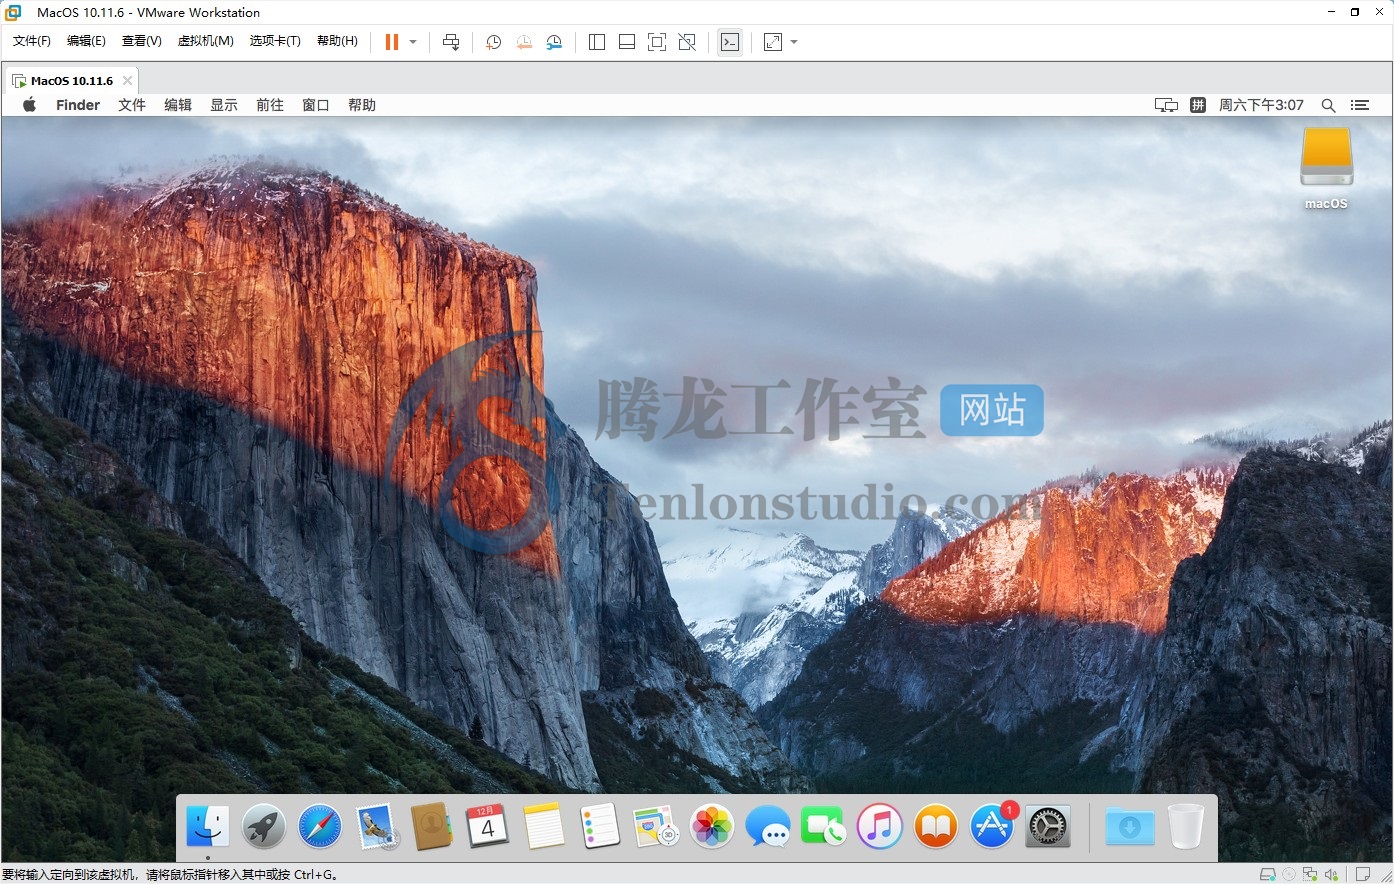Open macOS 文件 menu
The image size is (1394, 884).
click(132, 105)
